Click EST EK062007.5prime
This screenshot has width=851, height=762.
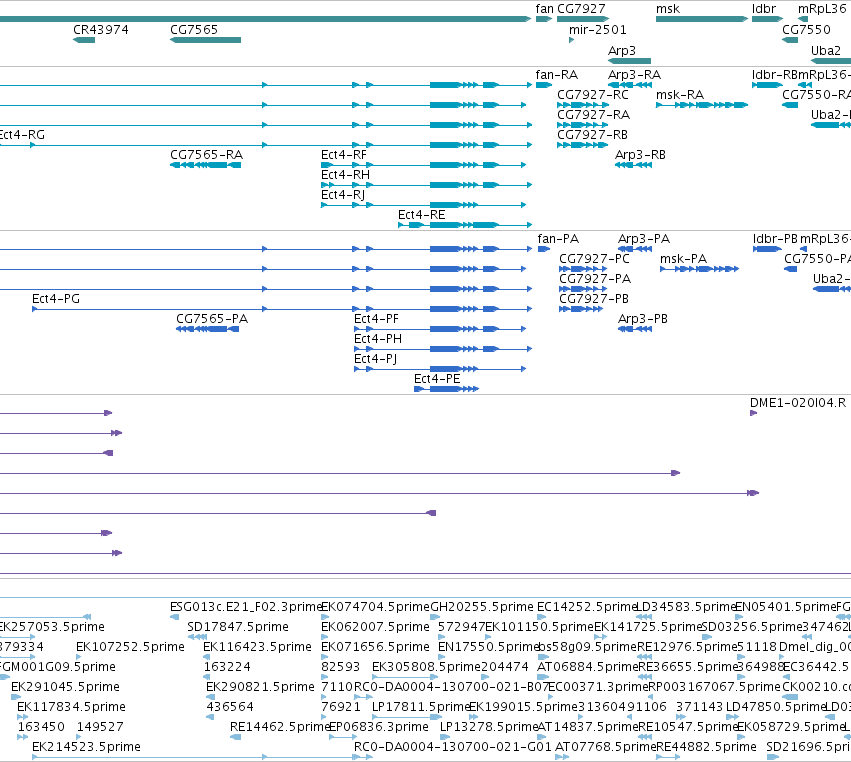click(x=375, y=626)
